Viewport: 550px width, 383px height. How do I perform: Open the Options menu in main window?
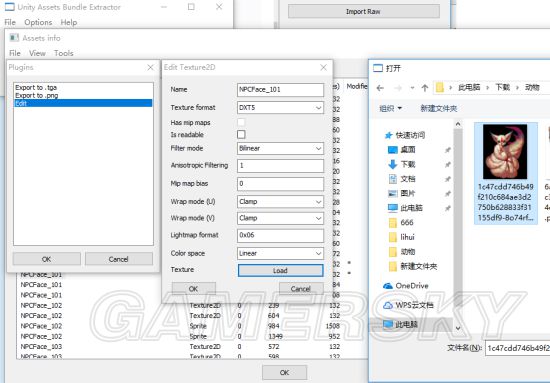click(x=38, y=22)
